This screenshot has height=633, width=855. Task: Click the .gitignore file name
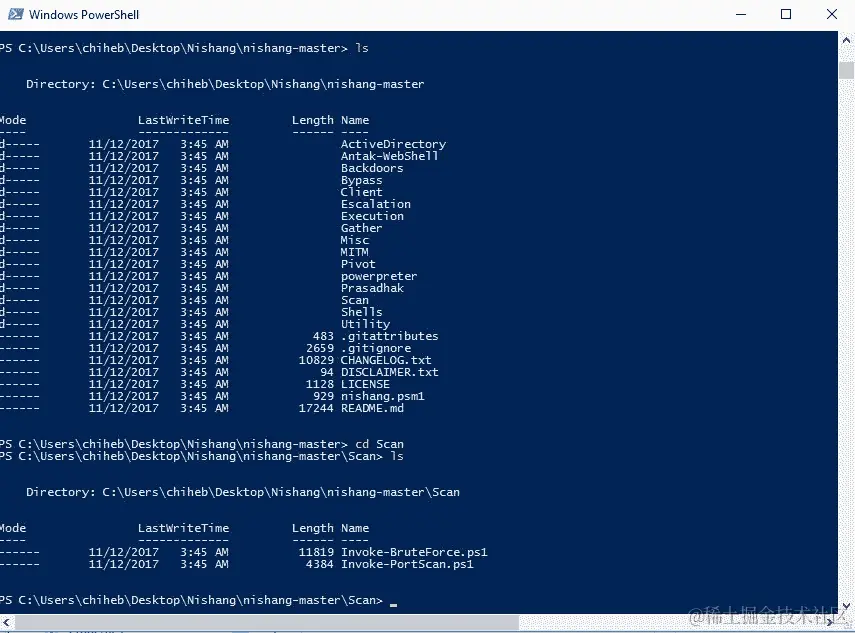pyautogui.click(x=376, y=348)
